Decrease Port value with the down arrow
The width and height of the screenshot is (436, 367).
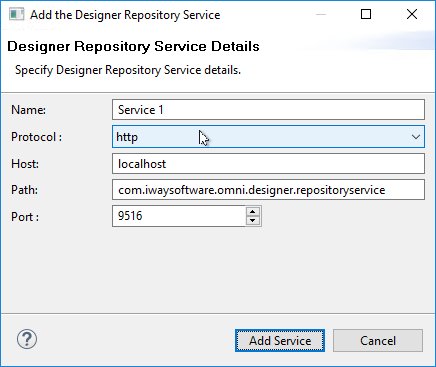(253, 220)
